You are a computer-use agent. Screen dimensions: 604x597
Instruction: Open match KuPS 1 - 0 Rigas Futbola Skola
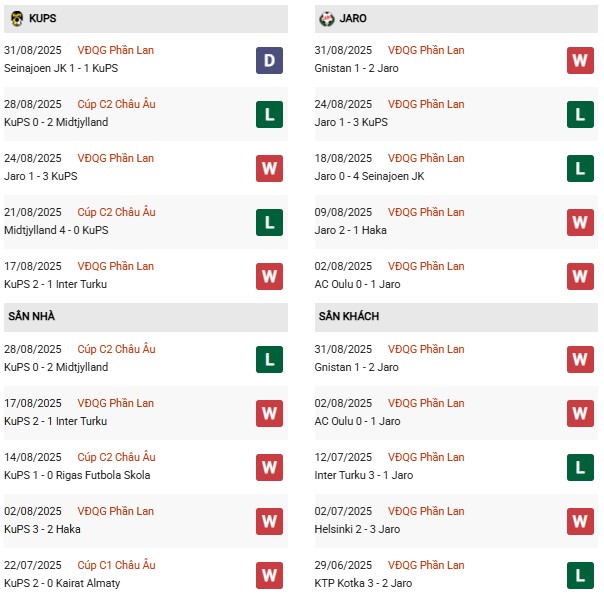coord(77,475)
